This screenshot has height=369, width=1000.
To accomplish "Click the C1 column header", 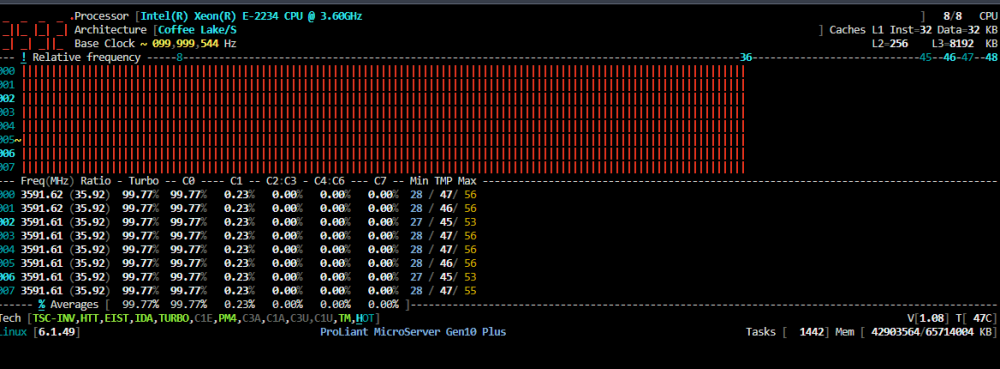I will tap(236, 181).
